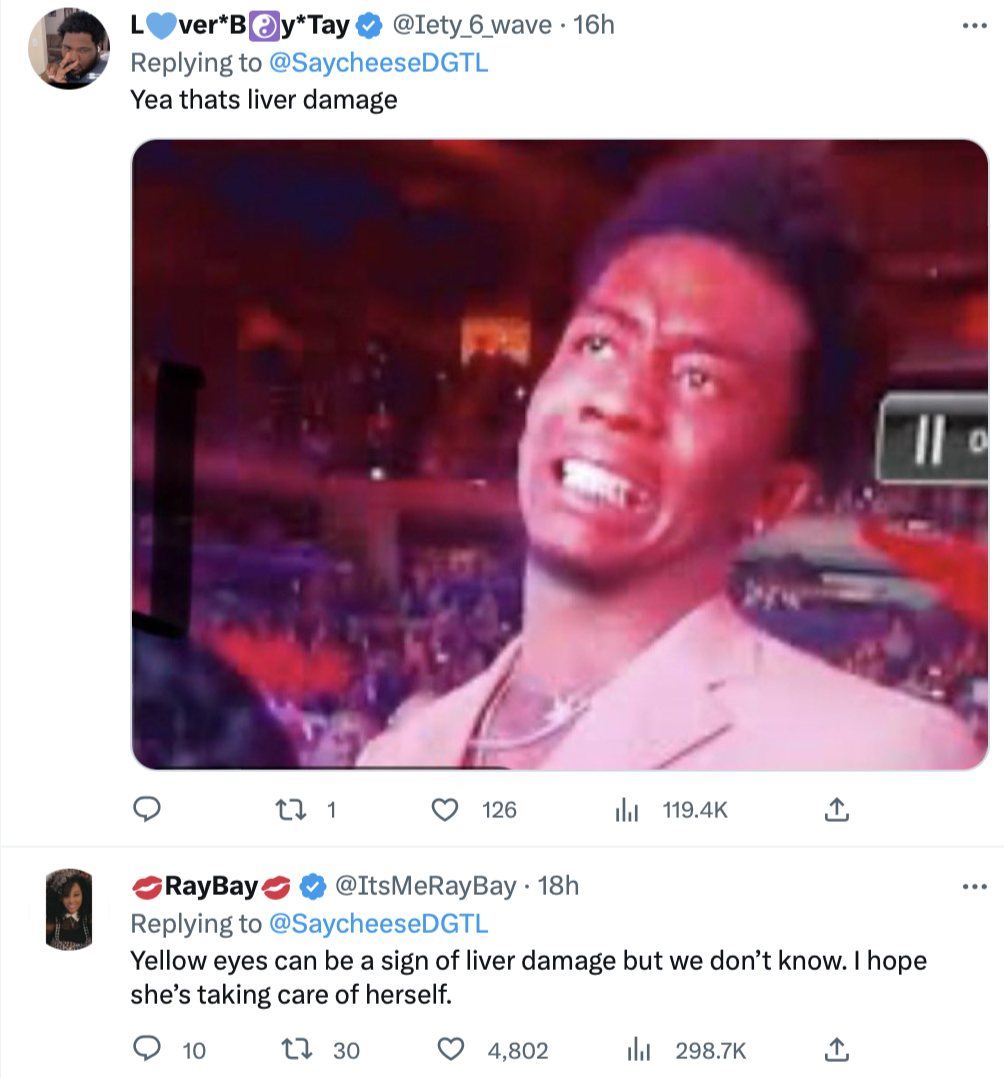Image resolution: width=1004 pixels, height=1078 pixels.
Task: Open Lover Boy Tay's profile picture
Action: (69, 50)
